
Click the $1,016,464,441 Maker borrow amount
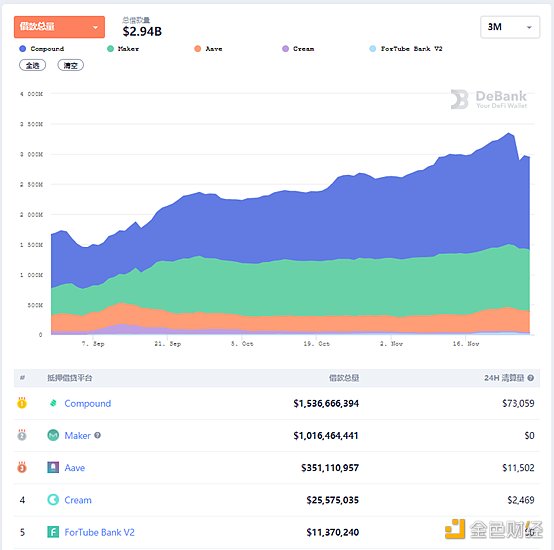[326, 436]
